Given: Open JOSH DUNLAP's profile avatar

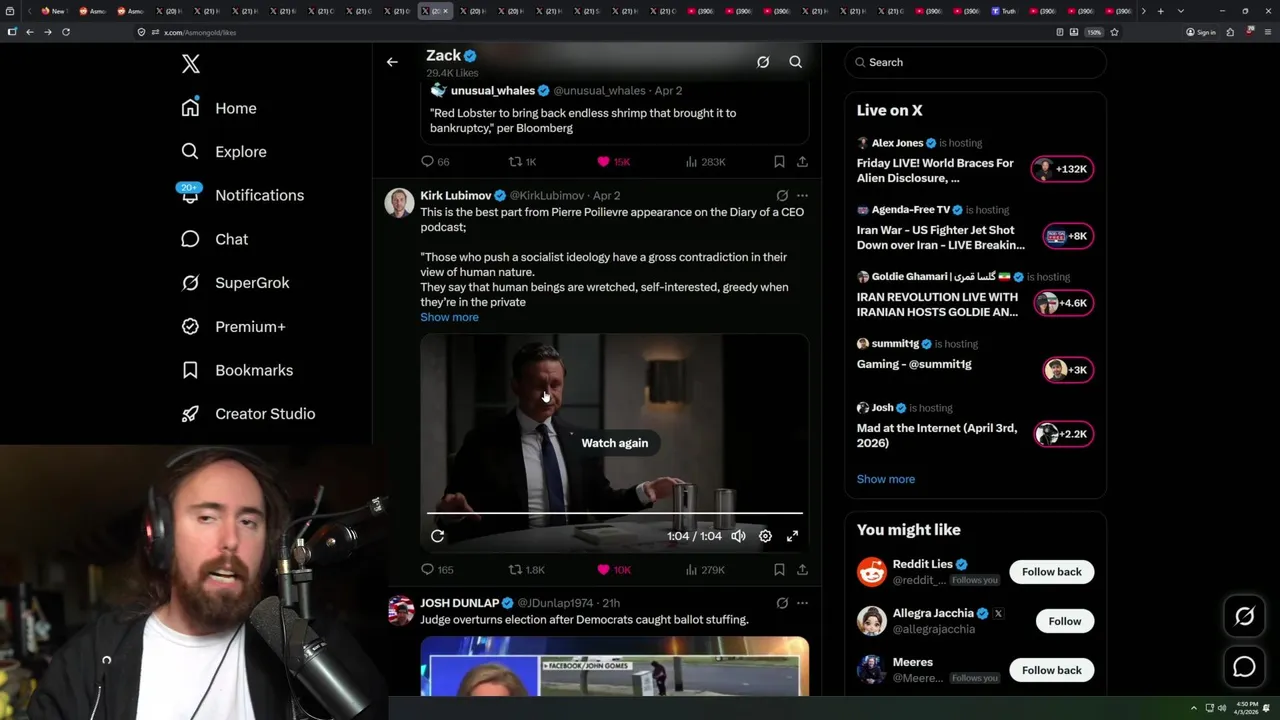Looking at the screenshot, I should [400, 610].
